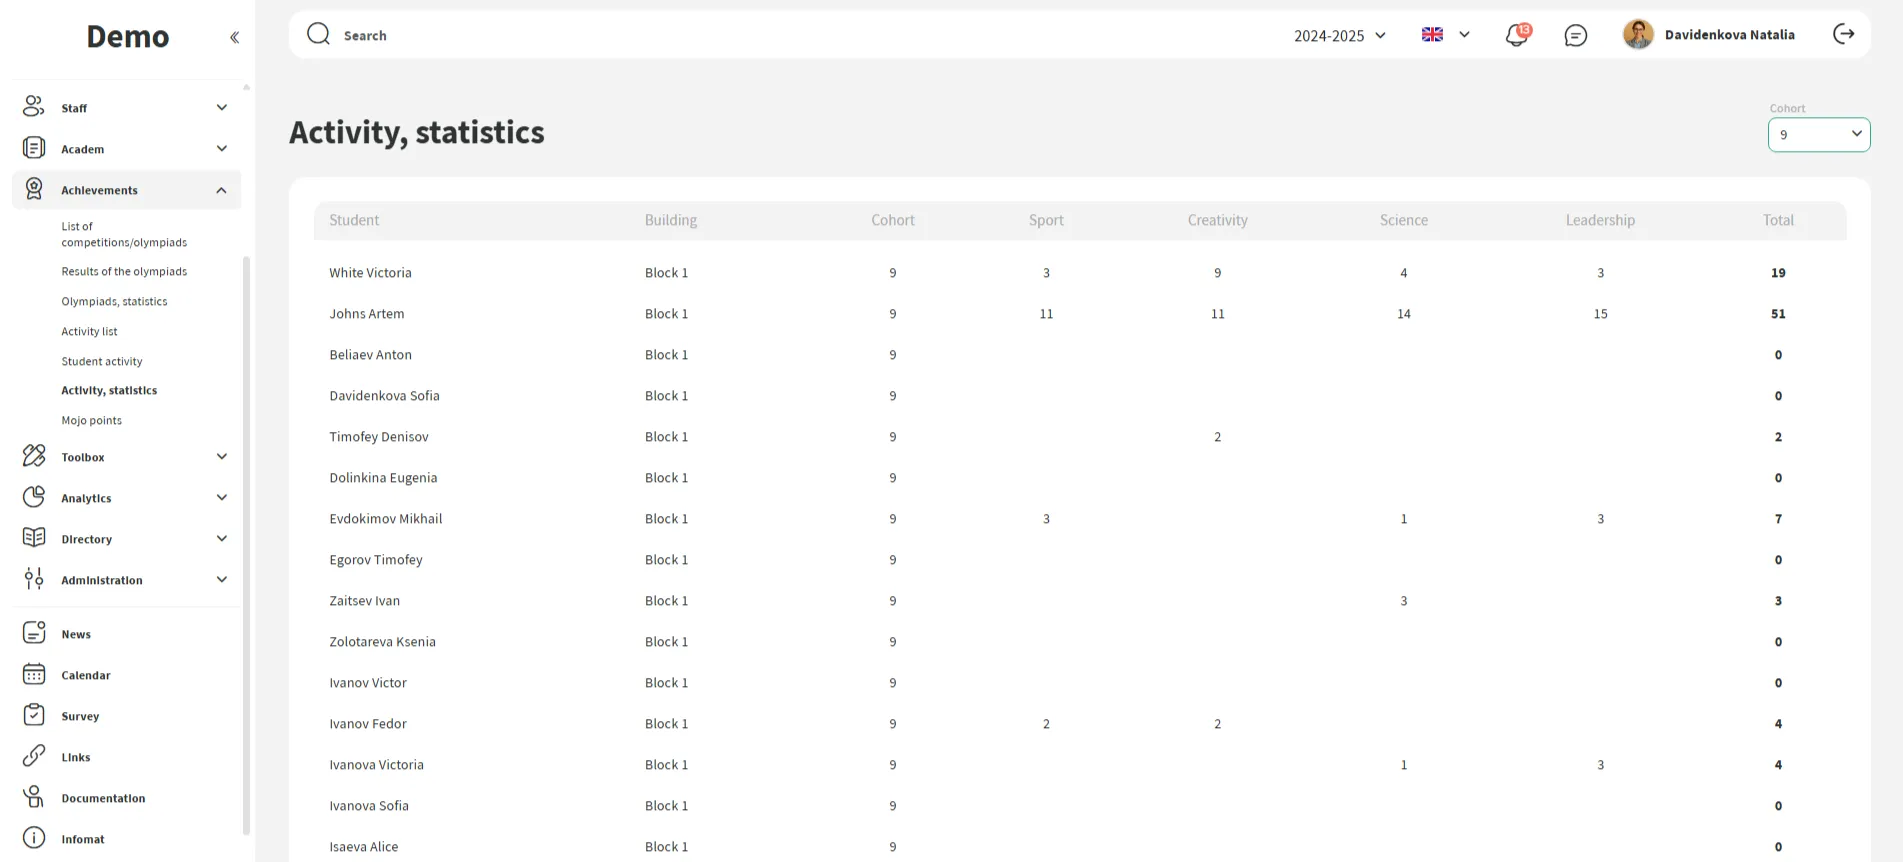The image size is (1903, 862).
Task: Open the academic year 2024-2025 dropdown
Action: coord(1339,36)
